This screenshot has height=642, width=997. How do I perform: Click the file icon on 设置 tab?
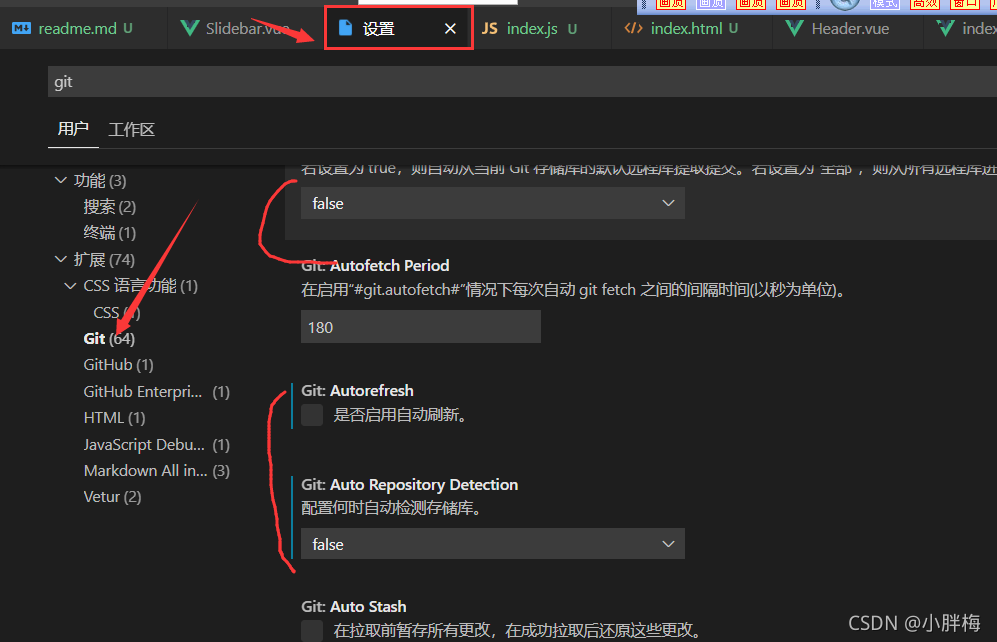(345, 28)
